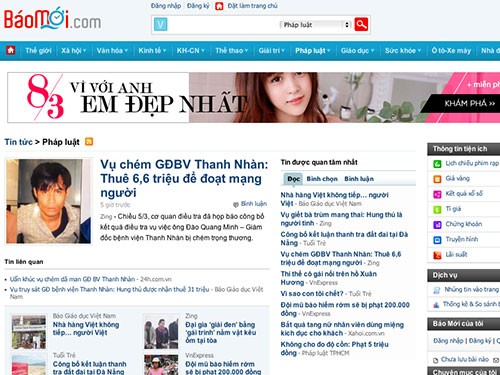The image size is (500, 375).
Task: Open Vụ giết bà trùm mang thai article
Action: tap(341, 219)
